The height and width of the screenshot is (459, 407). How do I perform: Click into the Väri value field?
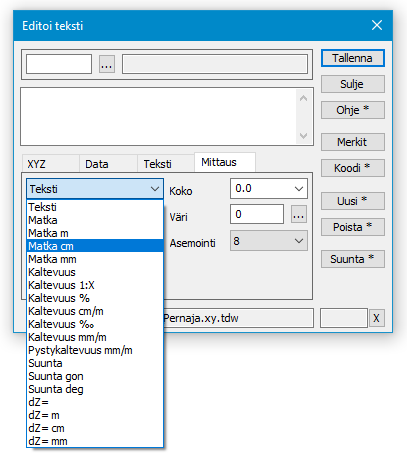[257, 214]
